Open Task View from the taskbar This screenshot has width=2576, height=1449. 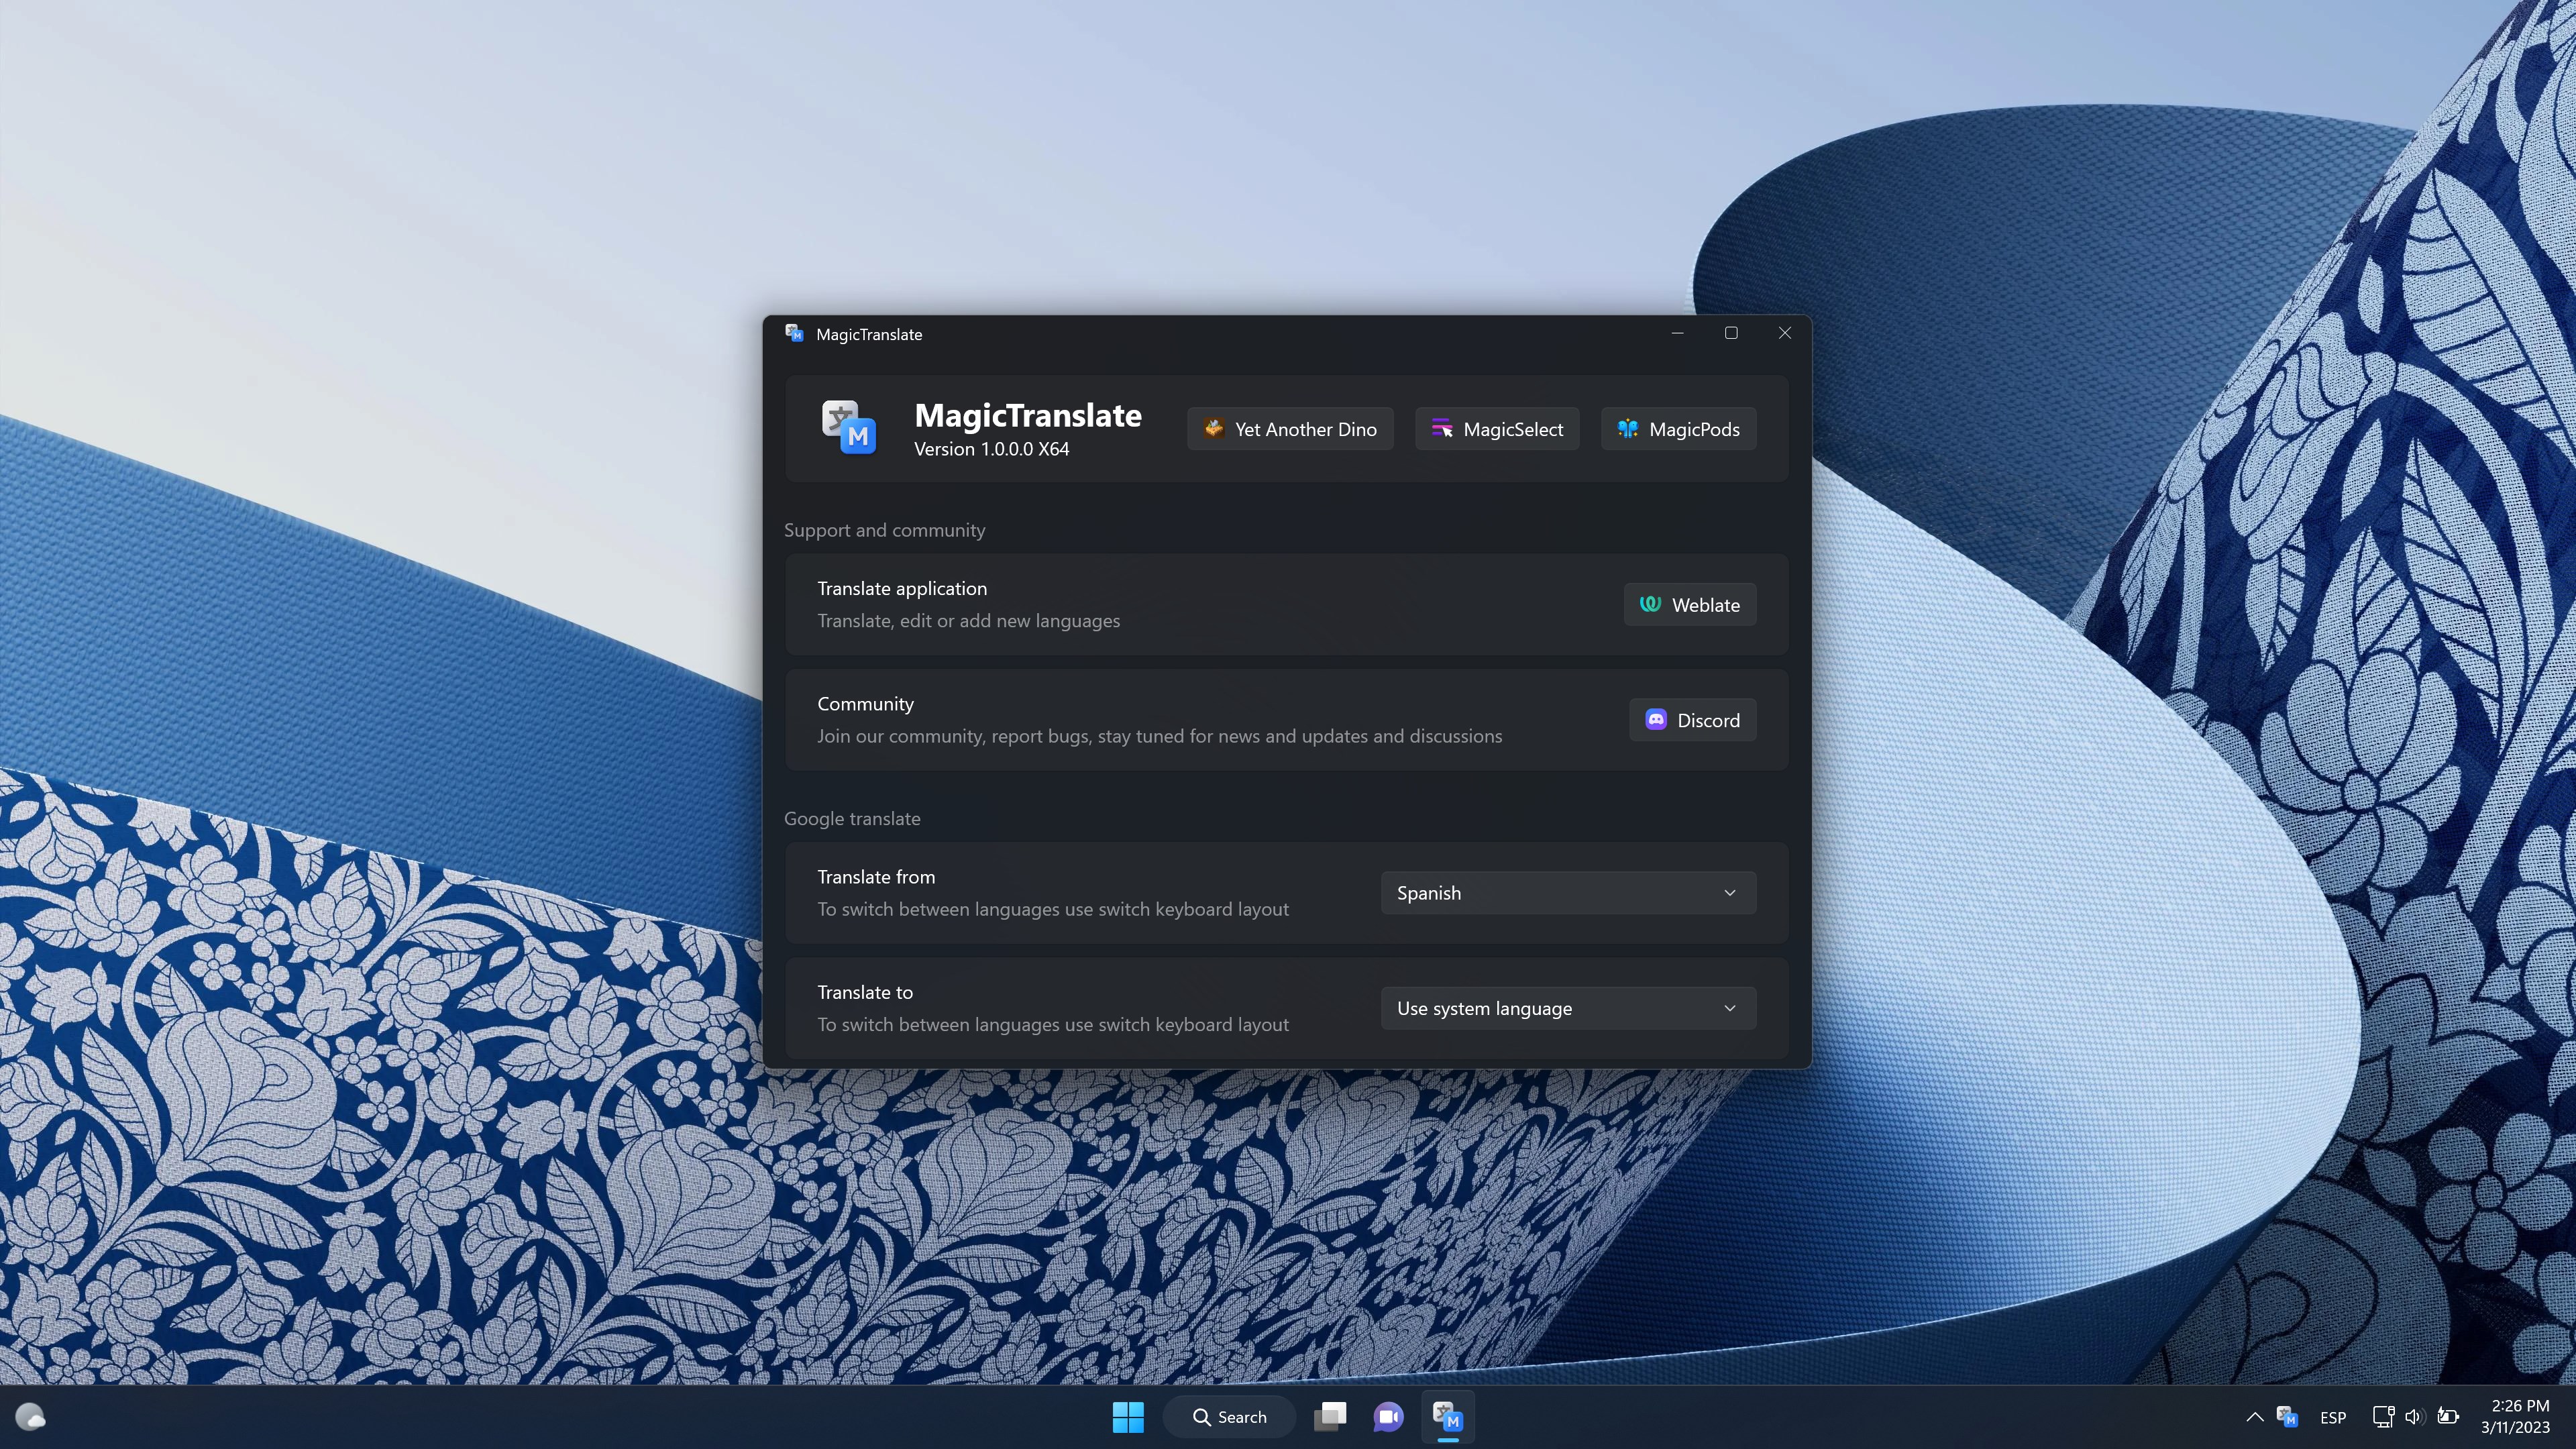1330,1417
